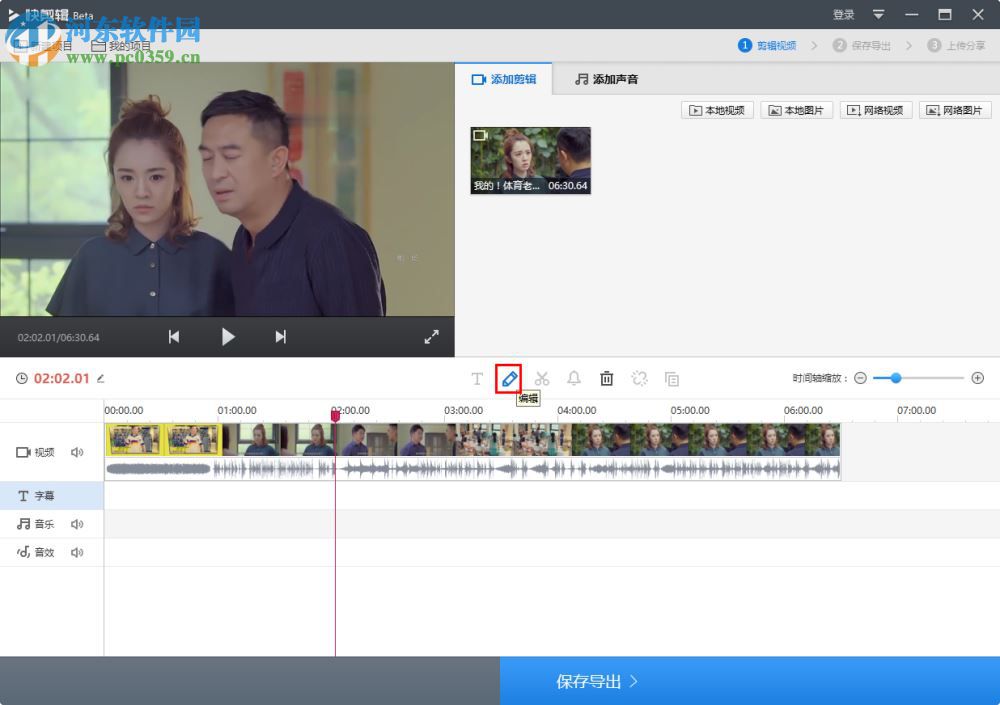Open the title bar dropdown menu
Screen dimensions: 1000x705
[878, 14]
